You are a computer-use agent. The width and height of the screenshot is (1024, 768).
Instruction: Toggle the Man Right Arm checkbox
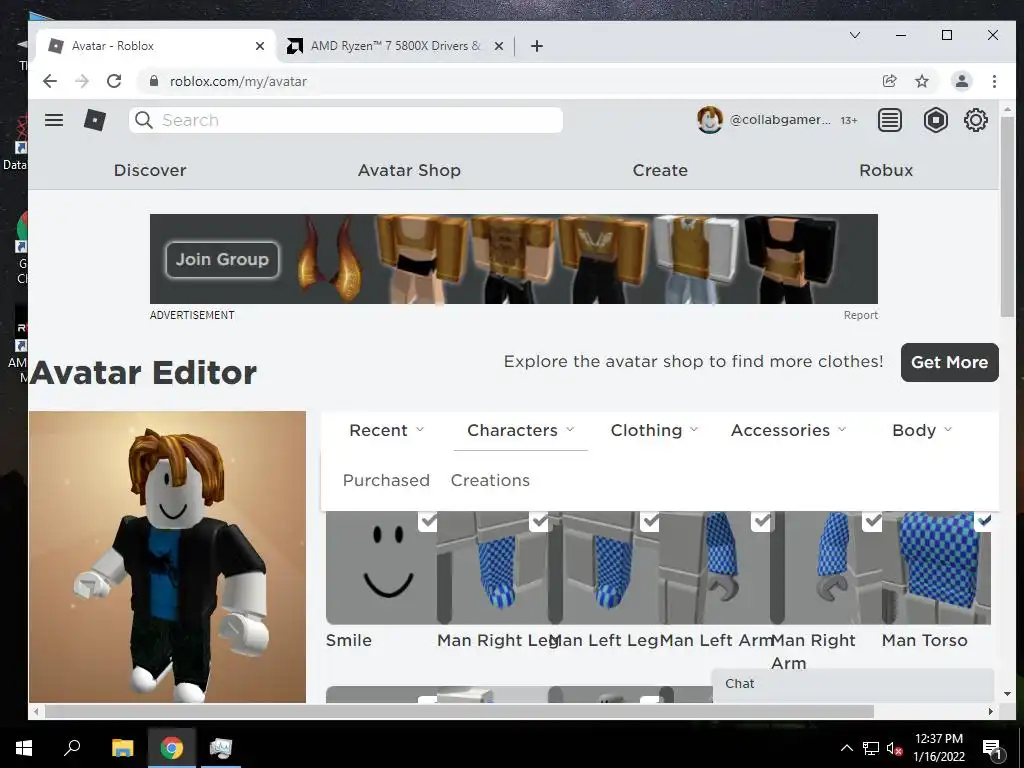click(x=872, y=521)
